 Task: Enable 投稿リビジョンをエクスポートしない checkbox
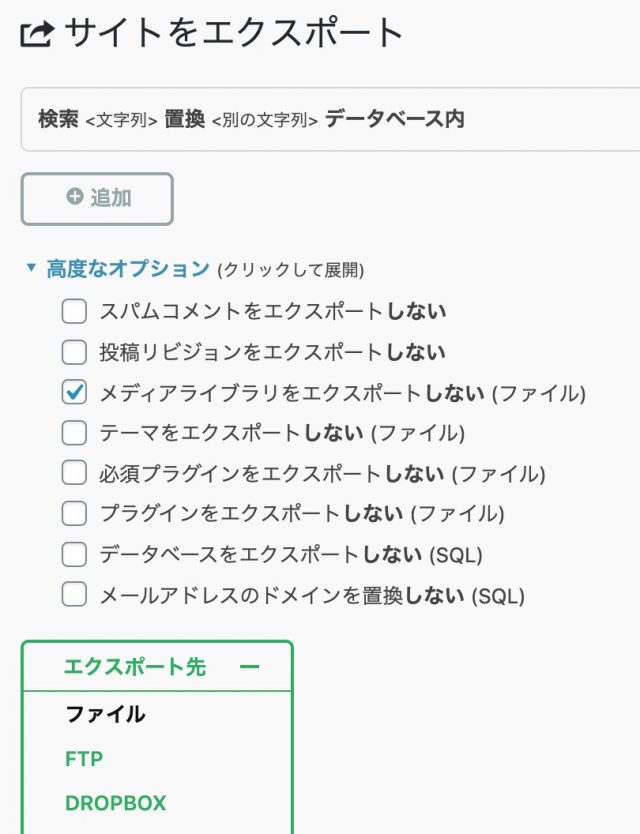(x=74, y=352)
